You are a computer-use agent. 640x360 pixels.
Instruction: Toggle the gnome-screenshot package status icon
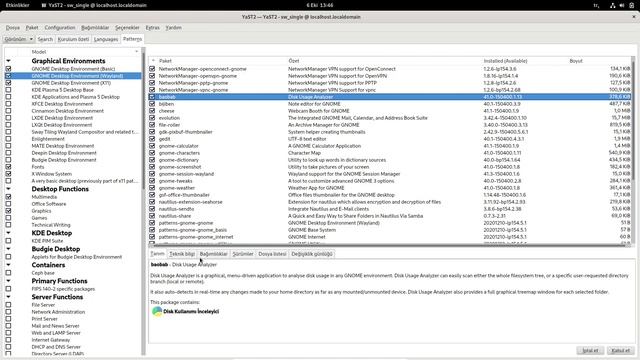click(152, 167)
